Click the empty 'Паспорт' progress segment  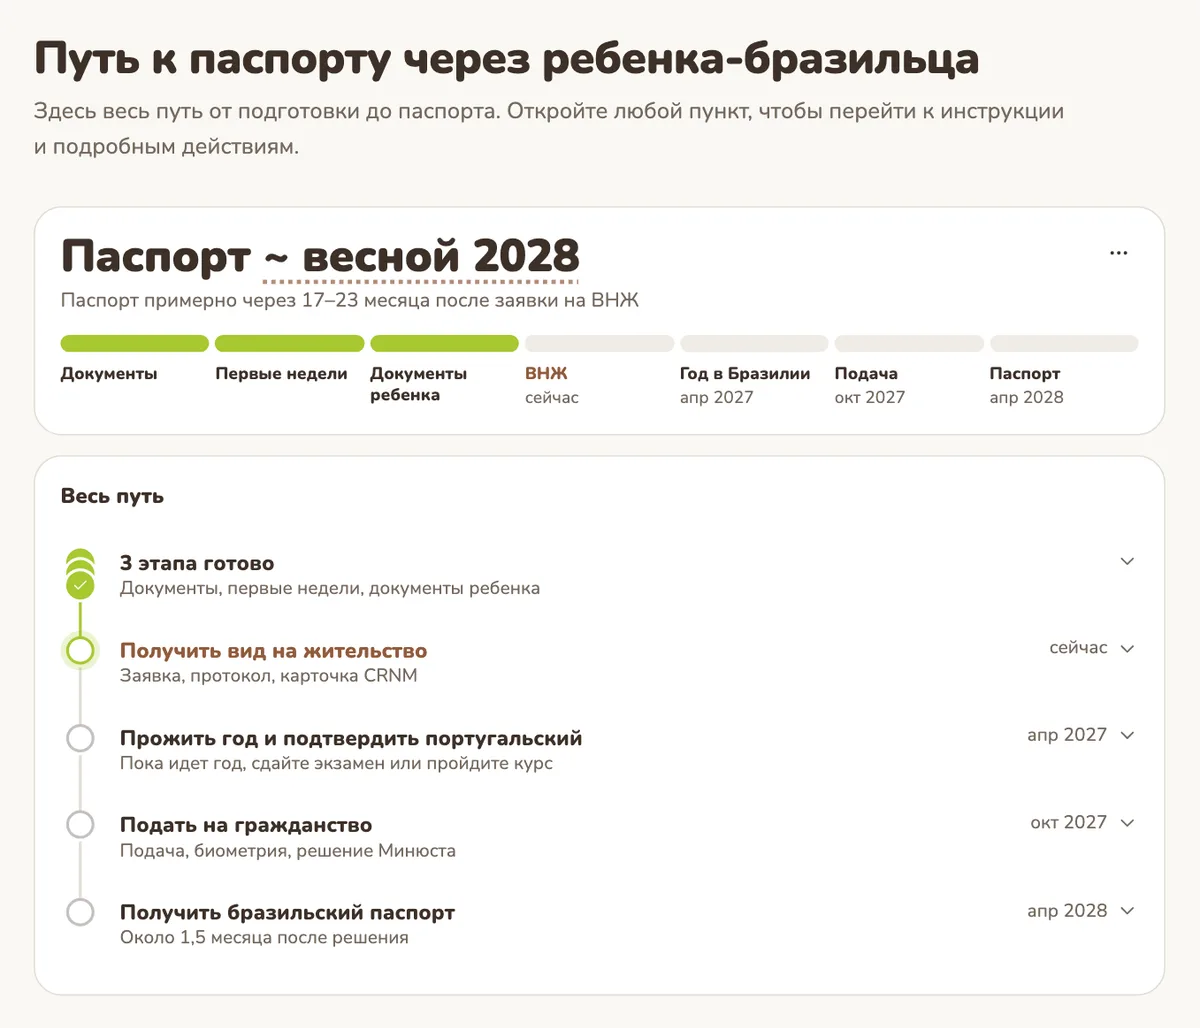click(x=1064, y=343)
